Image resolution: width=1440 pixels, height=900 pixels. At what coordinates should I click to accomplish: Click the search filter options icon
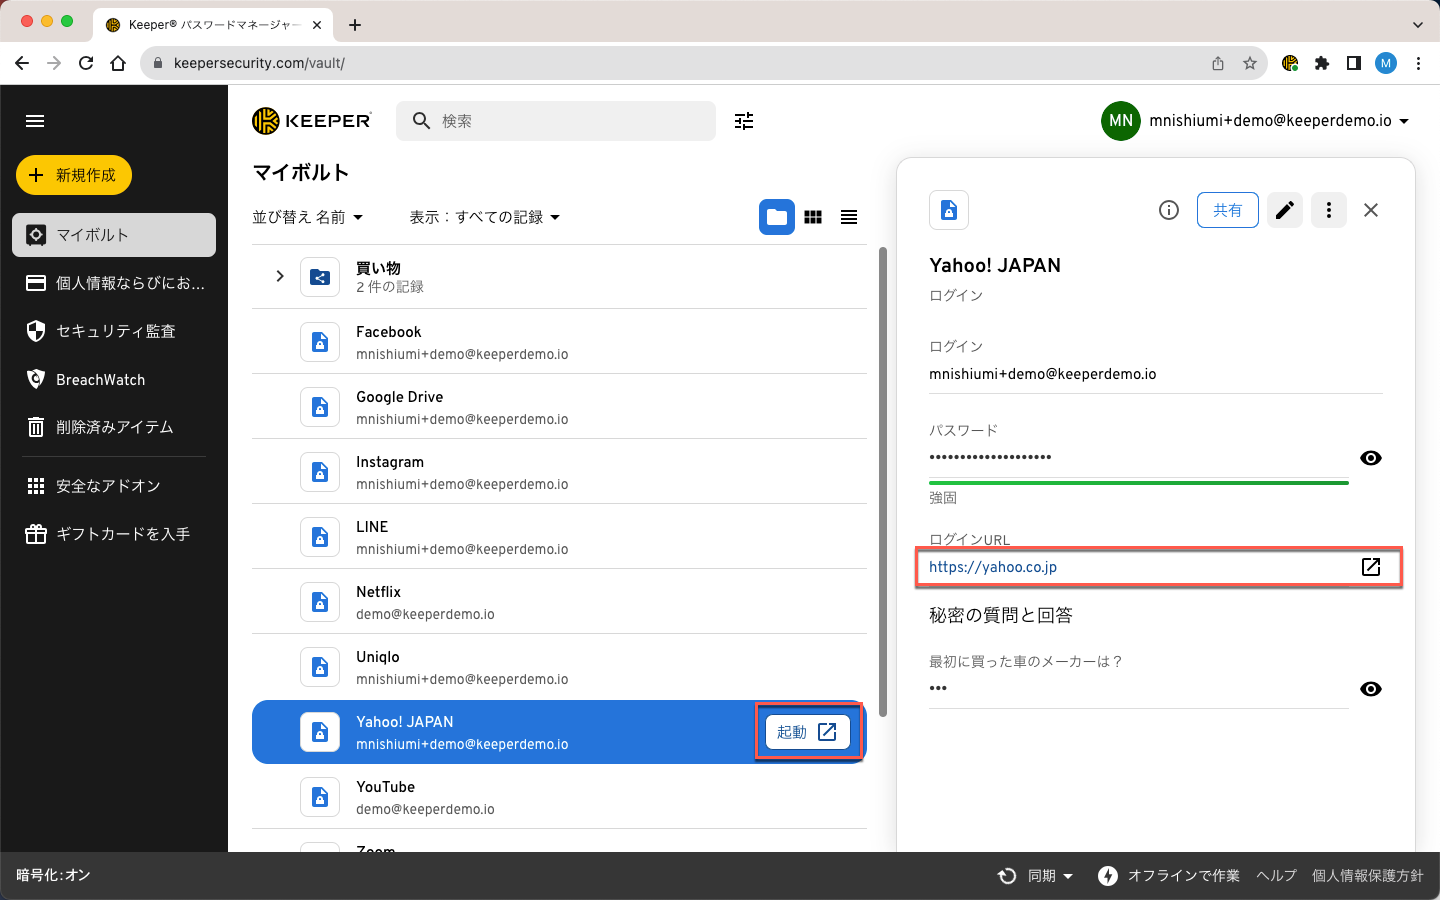point(744,121)
